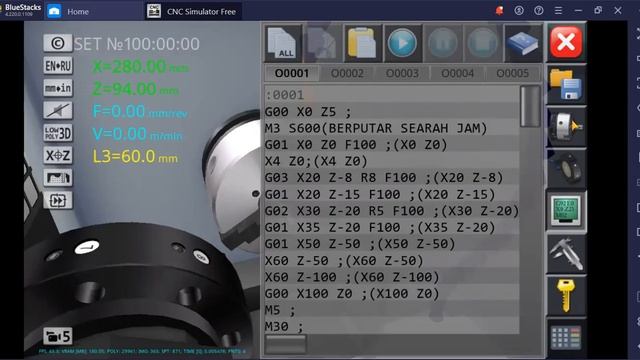The width and height of the screenshot is (640, 360).
Task: Toggle units with mm•in button
Action: point(58,88)
